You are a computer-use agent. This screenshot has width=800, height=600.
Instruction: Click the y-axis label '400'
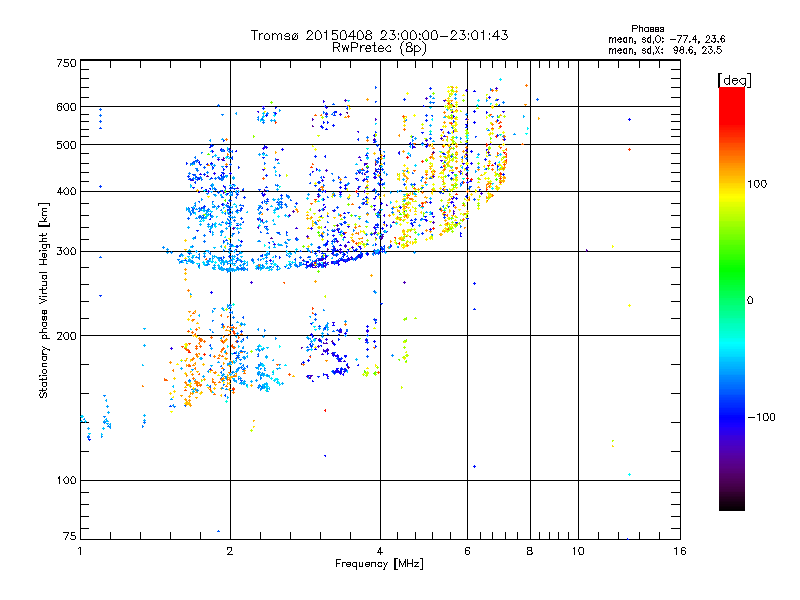pos(66,192)
